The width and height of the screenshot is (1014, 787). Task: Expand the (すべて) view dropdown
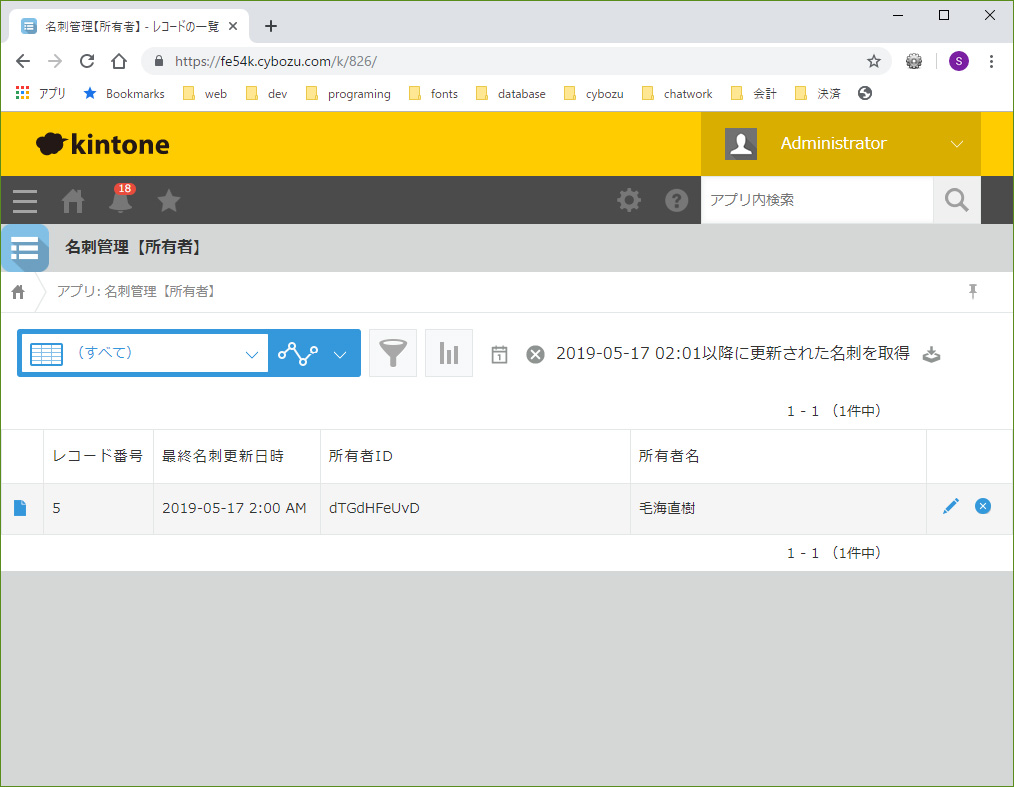(251, 354)
